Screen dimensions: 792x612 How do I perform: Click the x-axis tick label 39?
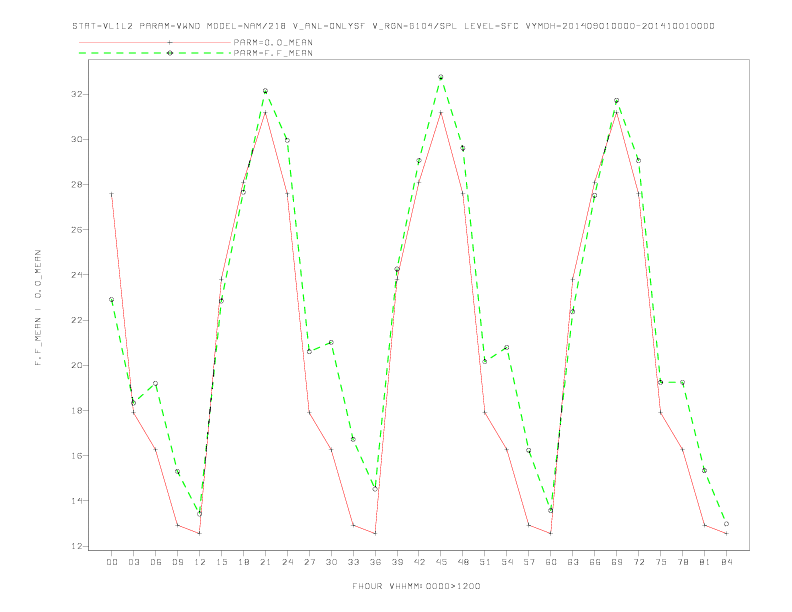397,562
